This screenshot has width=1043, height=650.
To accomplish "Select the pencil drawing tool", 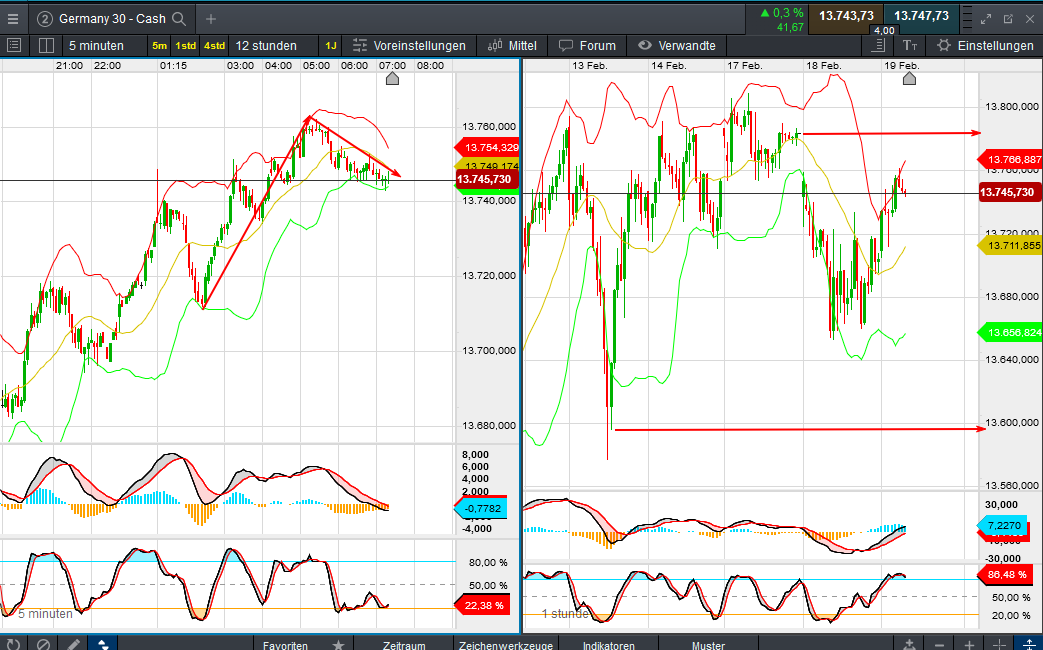I will pyautogui.click(x=73, y=643).
